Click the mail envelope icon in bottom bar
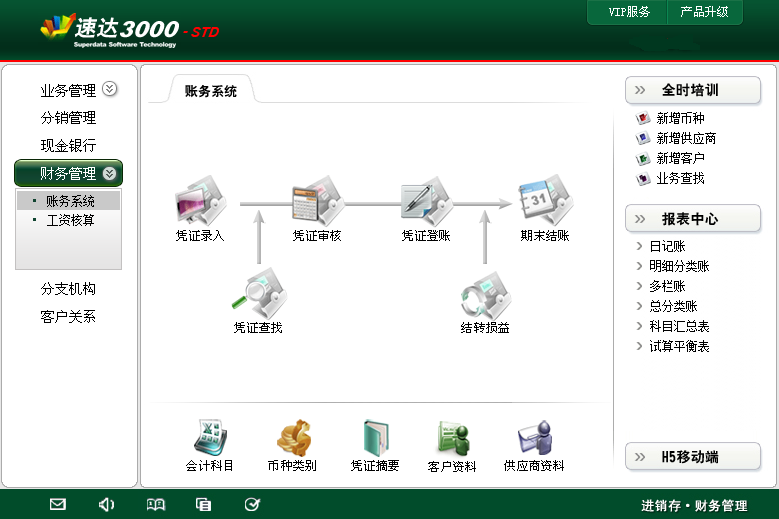The height and width of the screenshot is (519, 779). [x=58, y=505]
